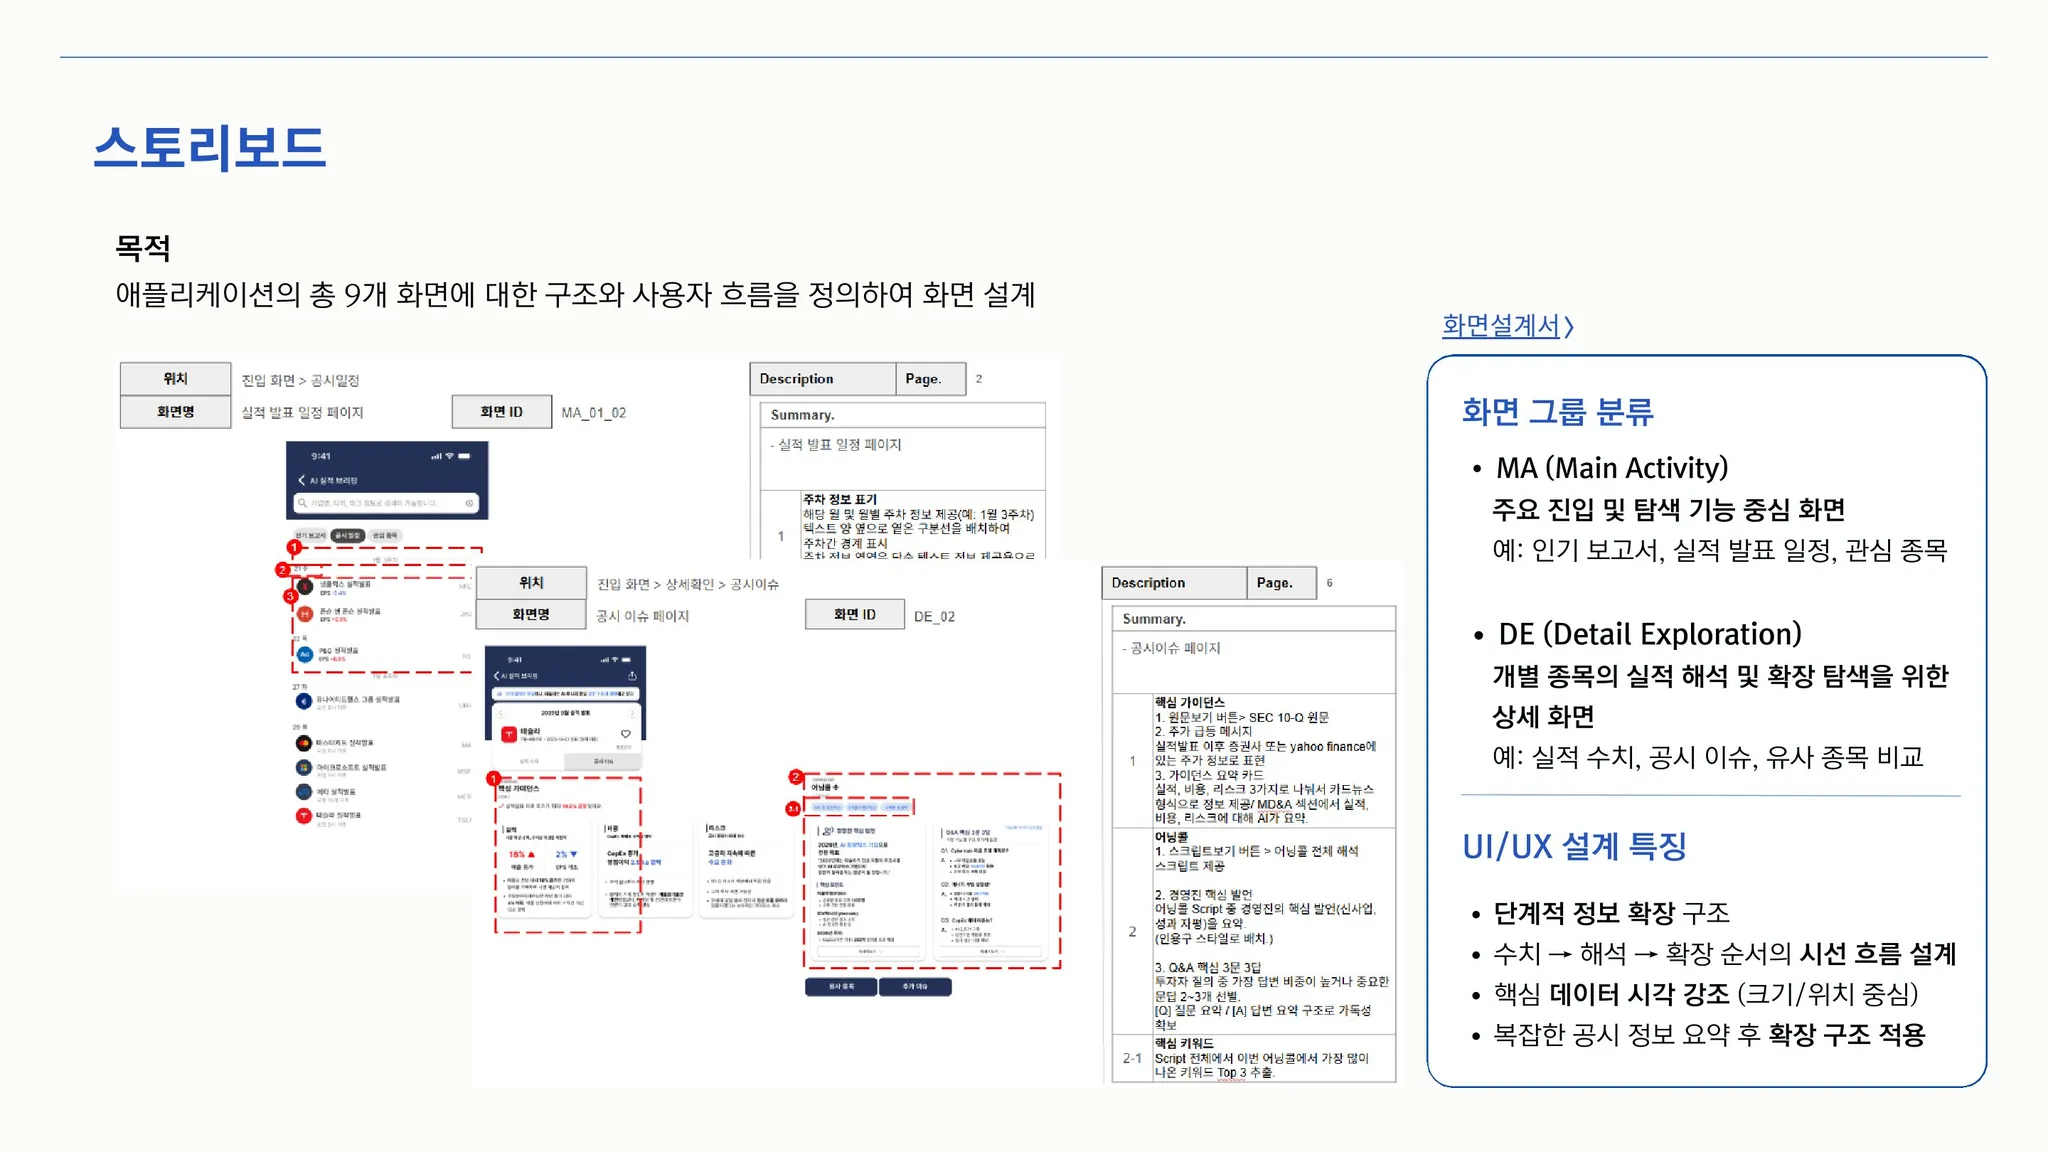
Task: Select the 공시이슈 tab in Tesla card
Action: 603,761
